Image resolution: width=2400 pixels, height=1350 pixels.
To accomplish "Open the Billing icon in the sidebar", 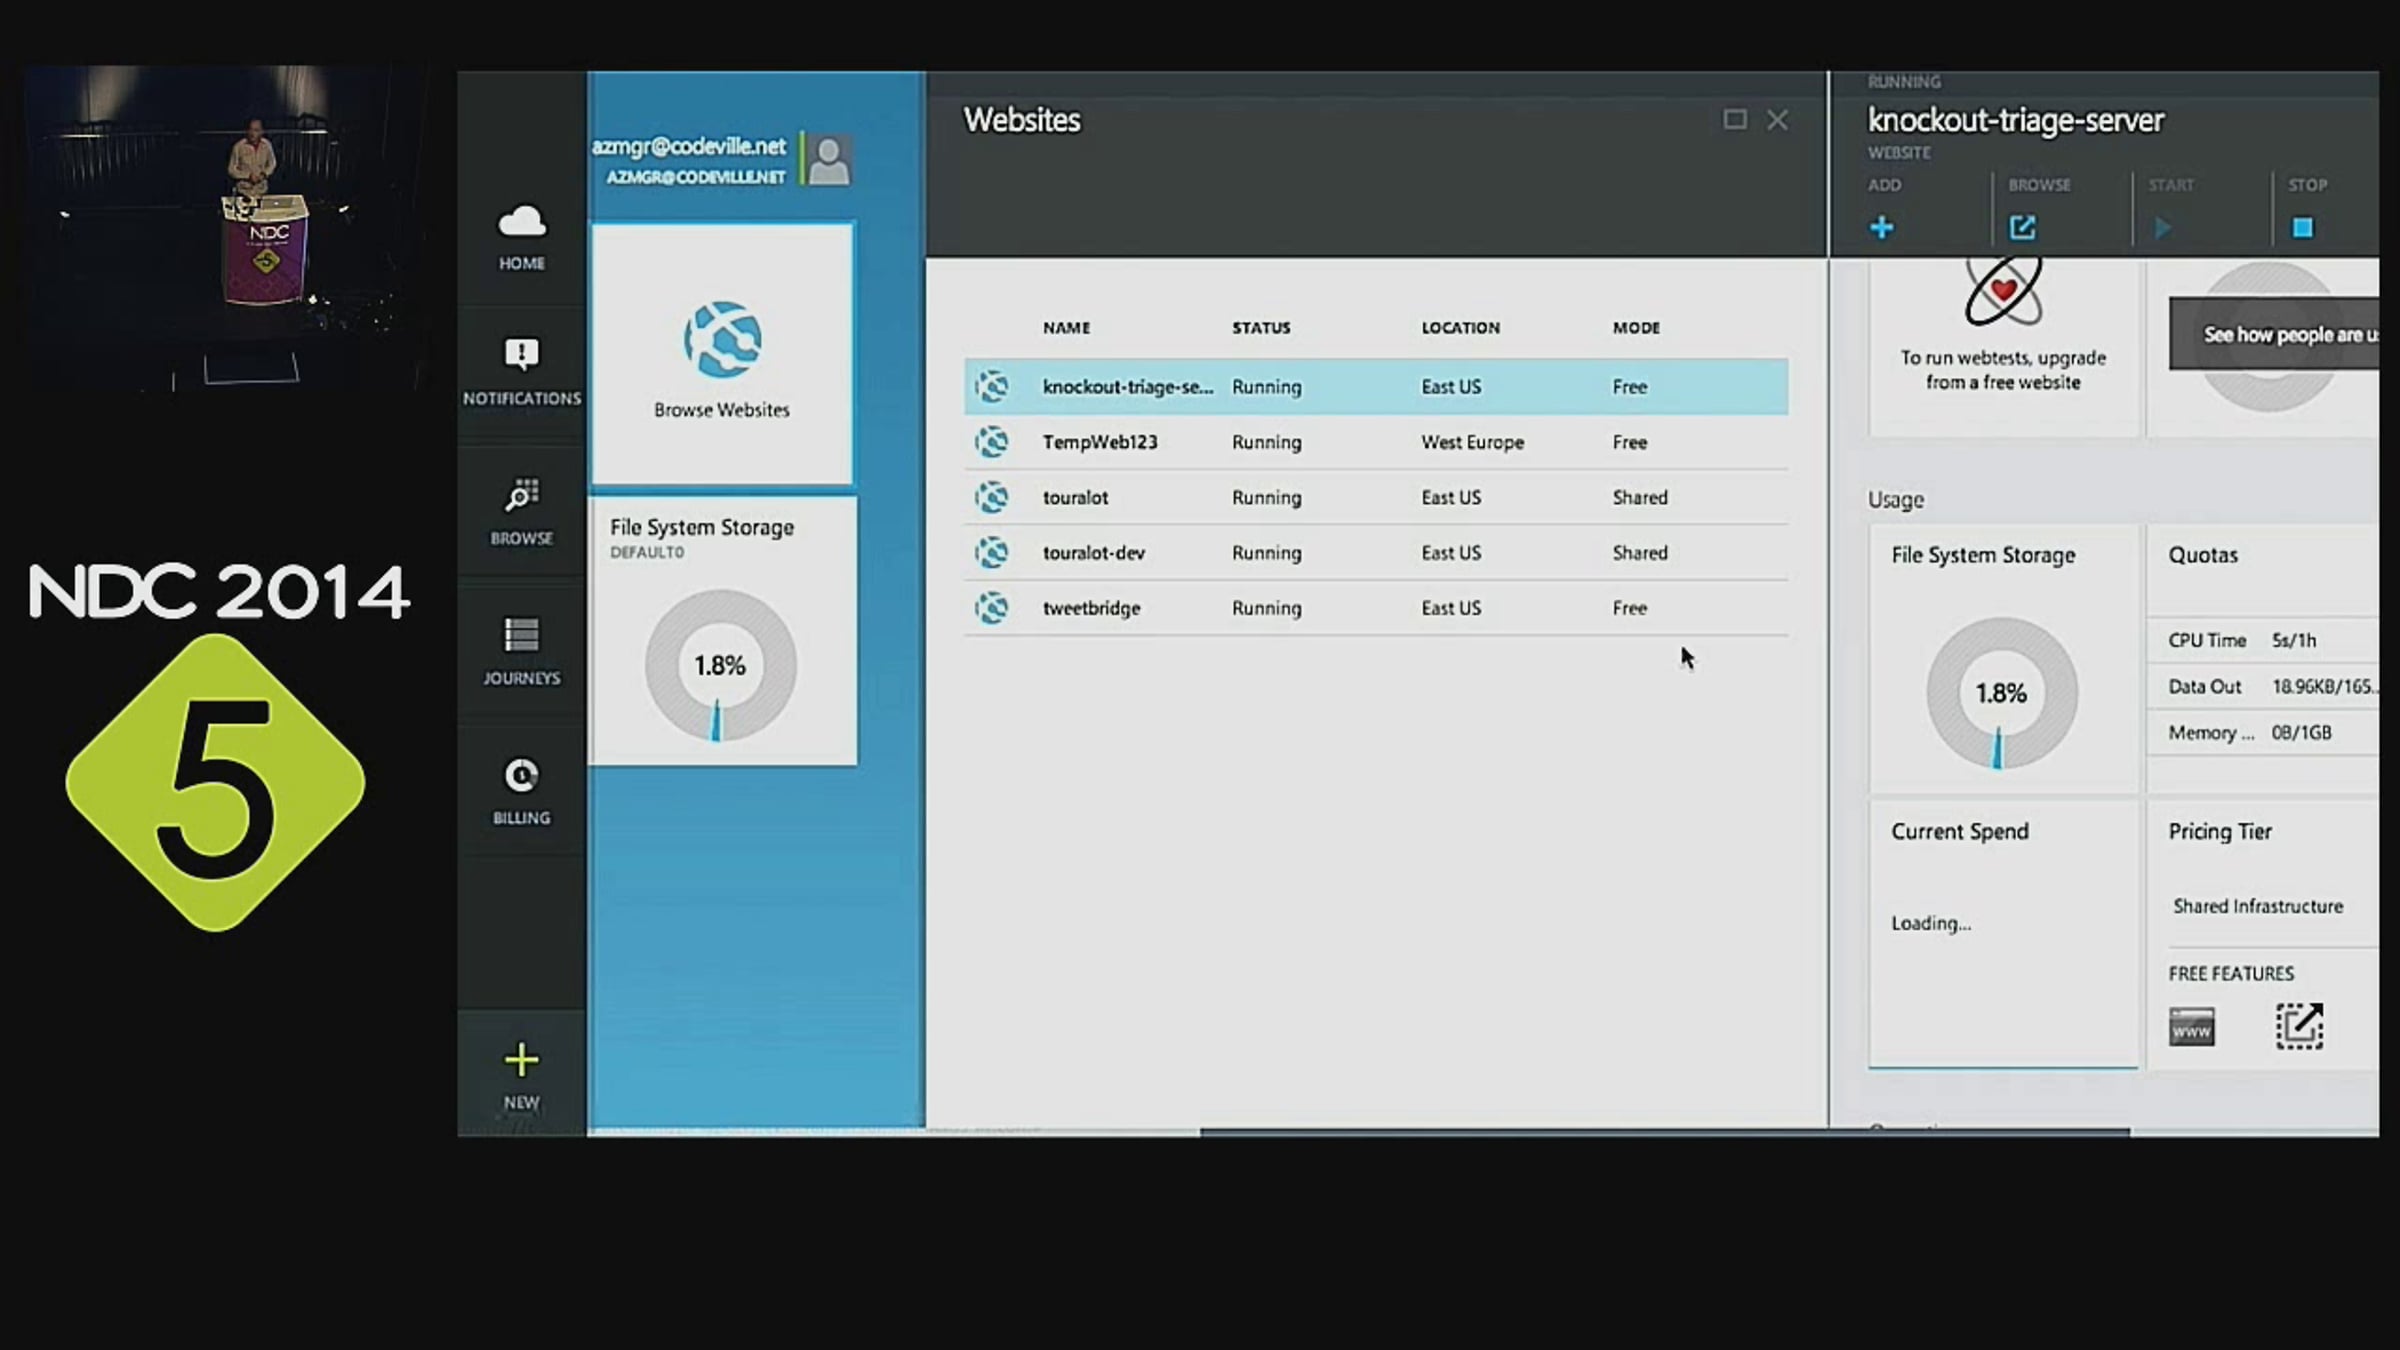I will point(522,775).
